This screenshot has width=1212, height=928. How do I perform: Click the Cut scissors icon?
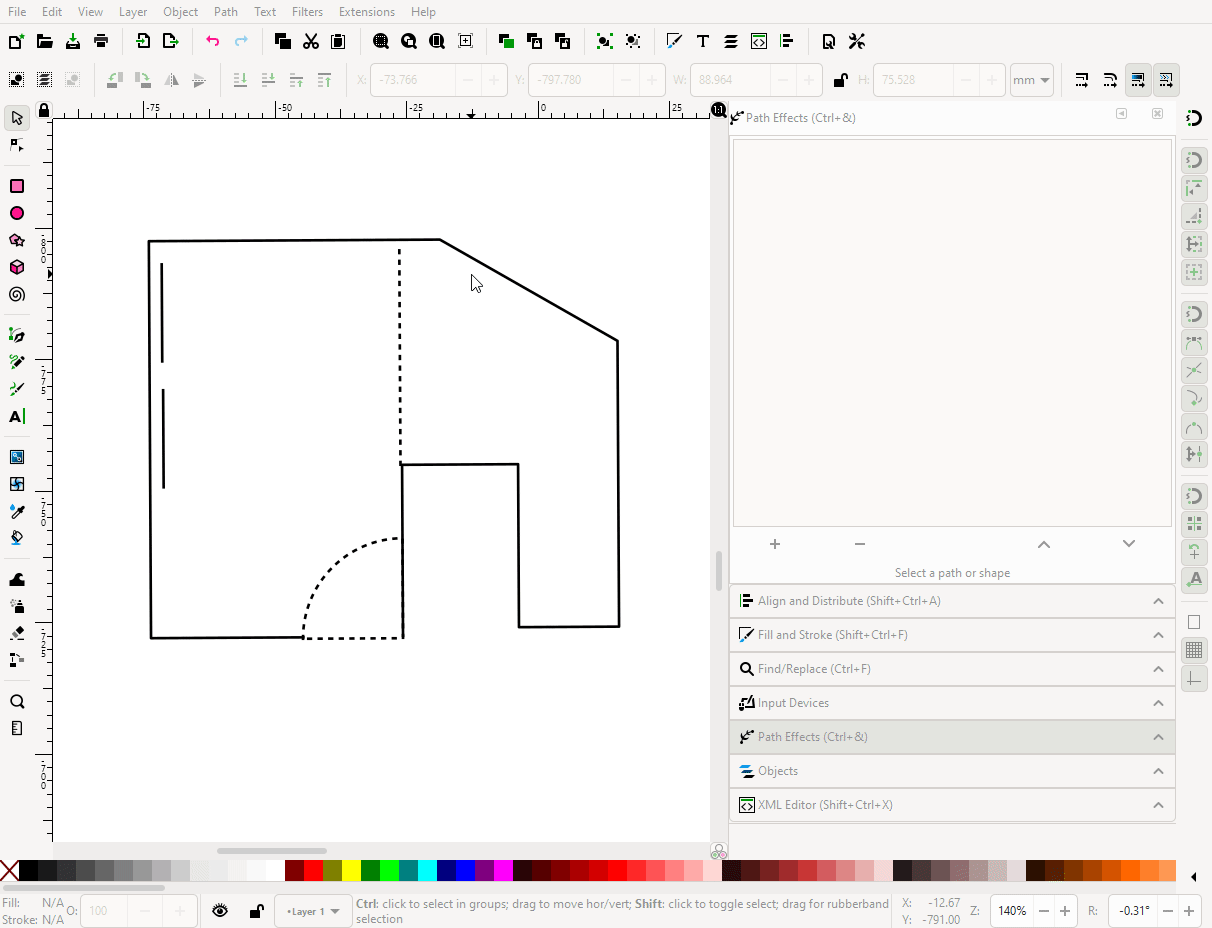[x=311, y=41]
